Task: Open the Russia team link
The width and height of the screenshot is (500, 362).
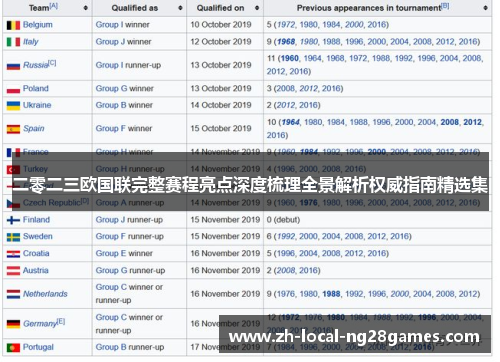Action: point(36,65)
